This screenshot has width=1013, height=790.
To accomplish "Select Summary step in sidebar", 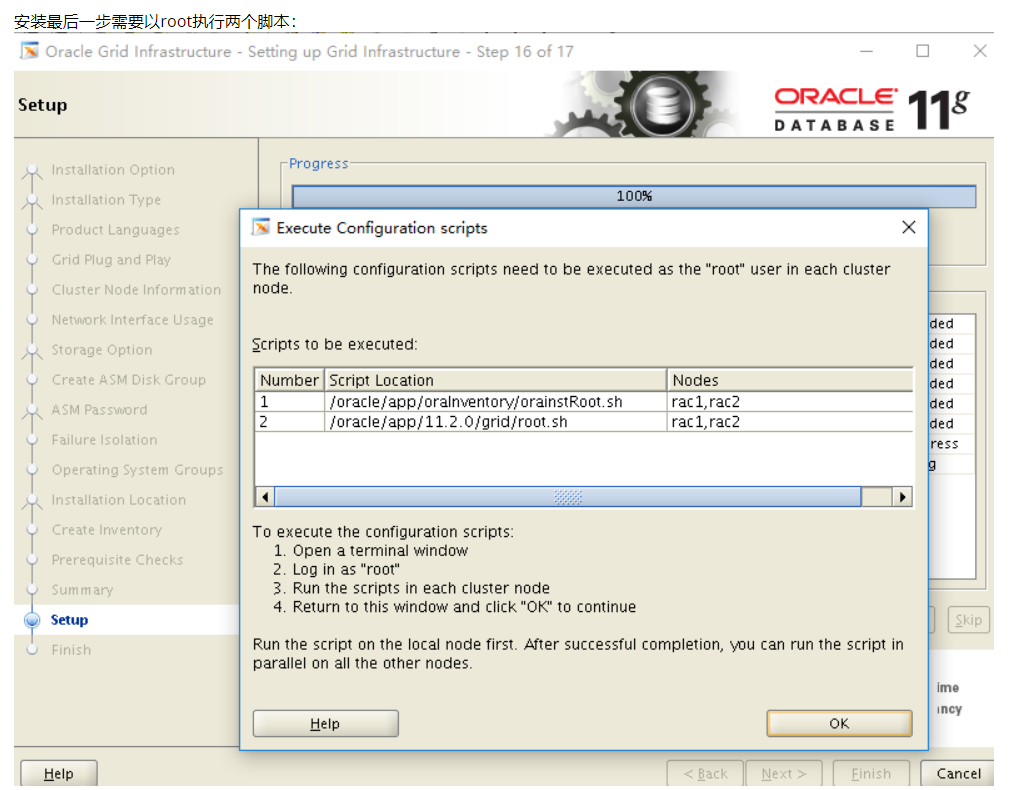I will tap(82, 590).
